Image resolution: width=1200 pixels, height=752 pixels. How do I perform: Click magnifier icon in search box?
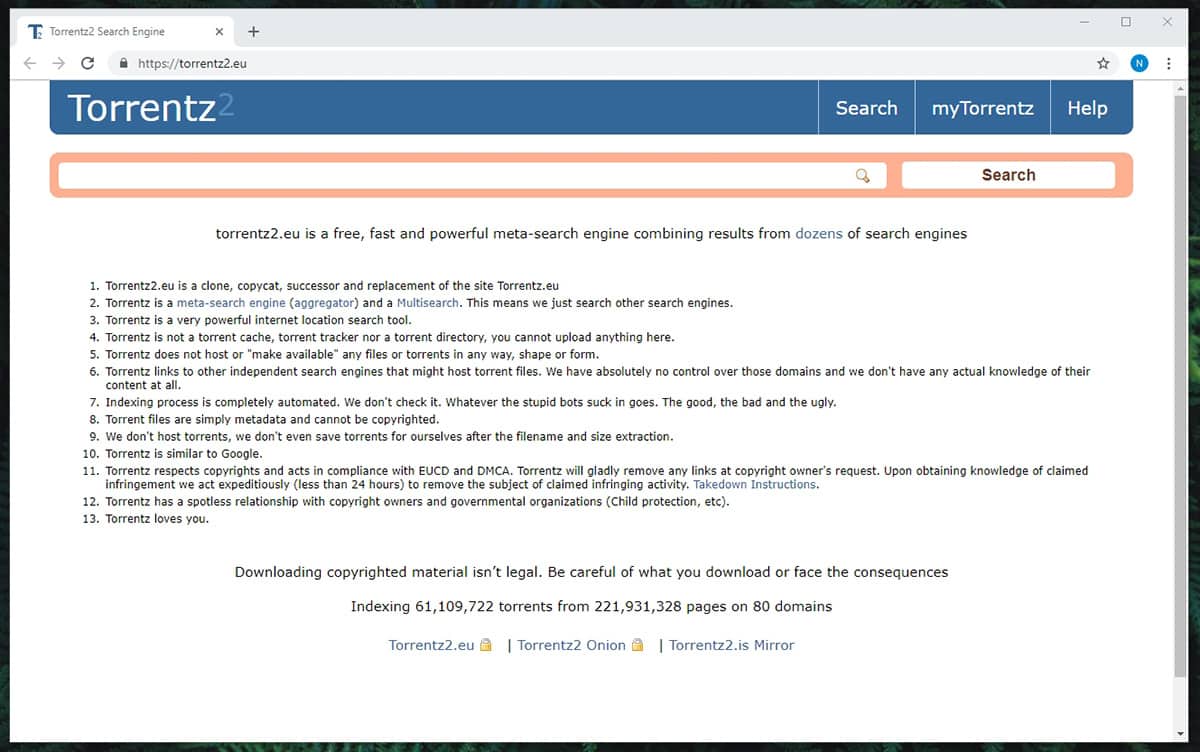coord(862,176)
